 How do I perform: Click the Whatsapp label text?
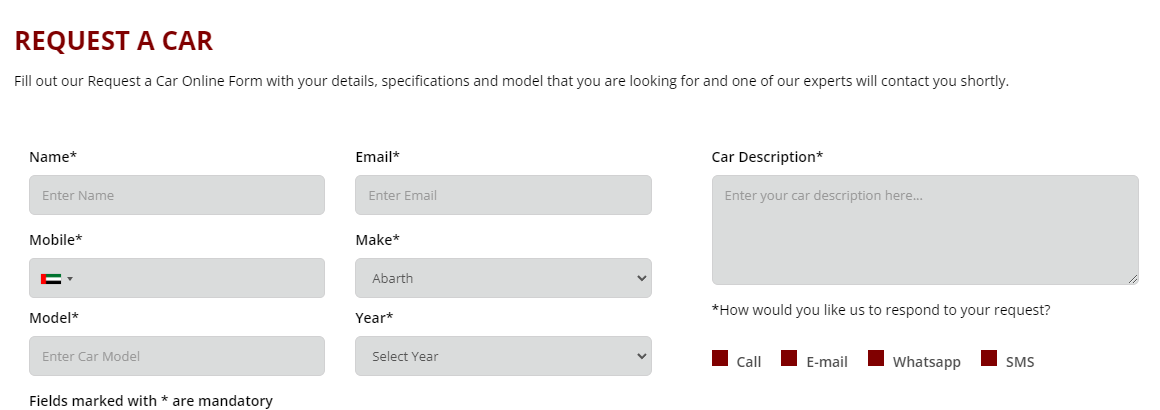click(926, 362)
